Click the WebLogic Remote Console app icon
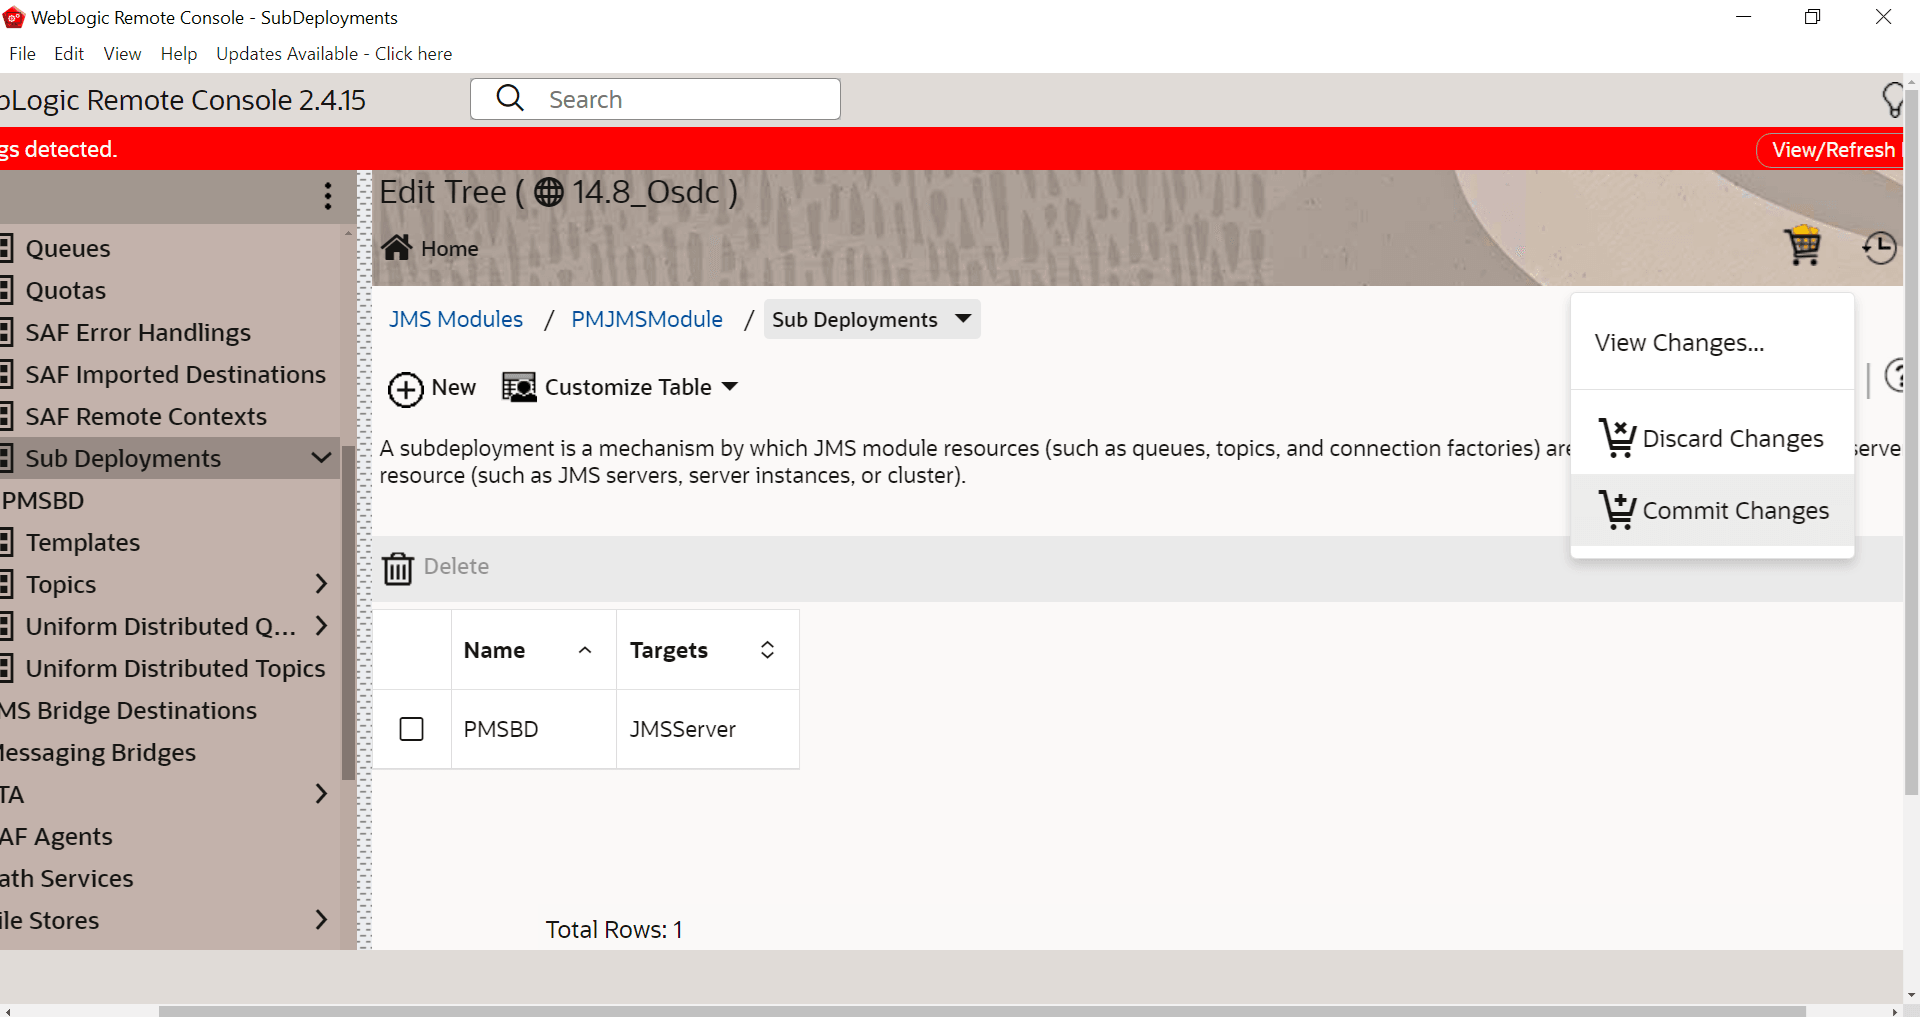Image resolution: width=1920 pixels, height=1017 pixels. click(x=14, y=17)
